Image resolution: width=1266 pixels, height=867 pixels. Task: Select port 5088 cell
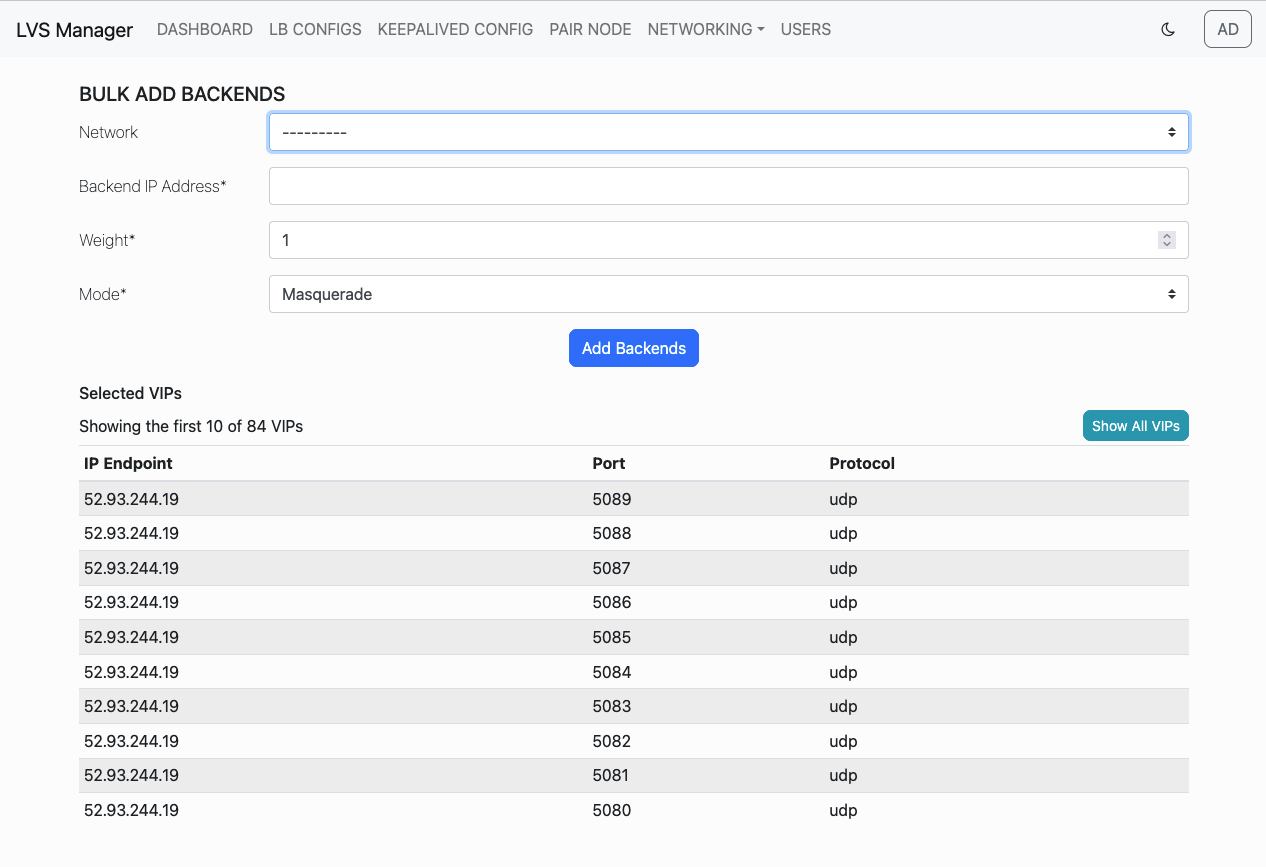pyautogui.click(x=612, y=533)
